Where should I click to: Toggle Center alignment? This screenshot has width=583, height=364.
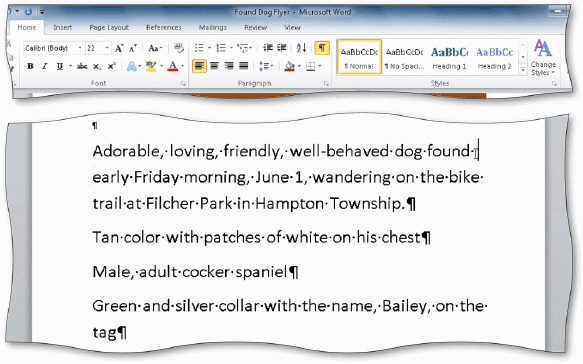coord(214,66)
